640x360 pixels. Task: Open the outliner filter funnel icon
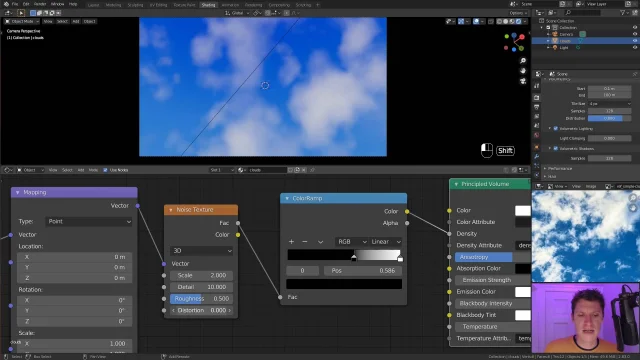pyautogui.click(x=623, y=13)
